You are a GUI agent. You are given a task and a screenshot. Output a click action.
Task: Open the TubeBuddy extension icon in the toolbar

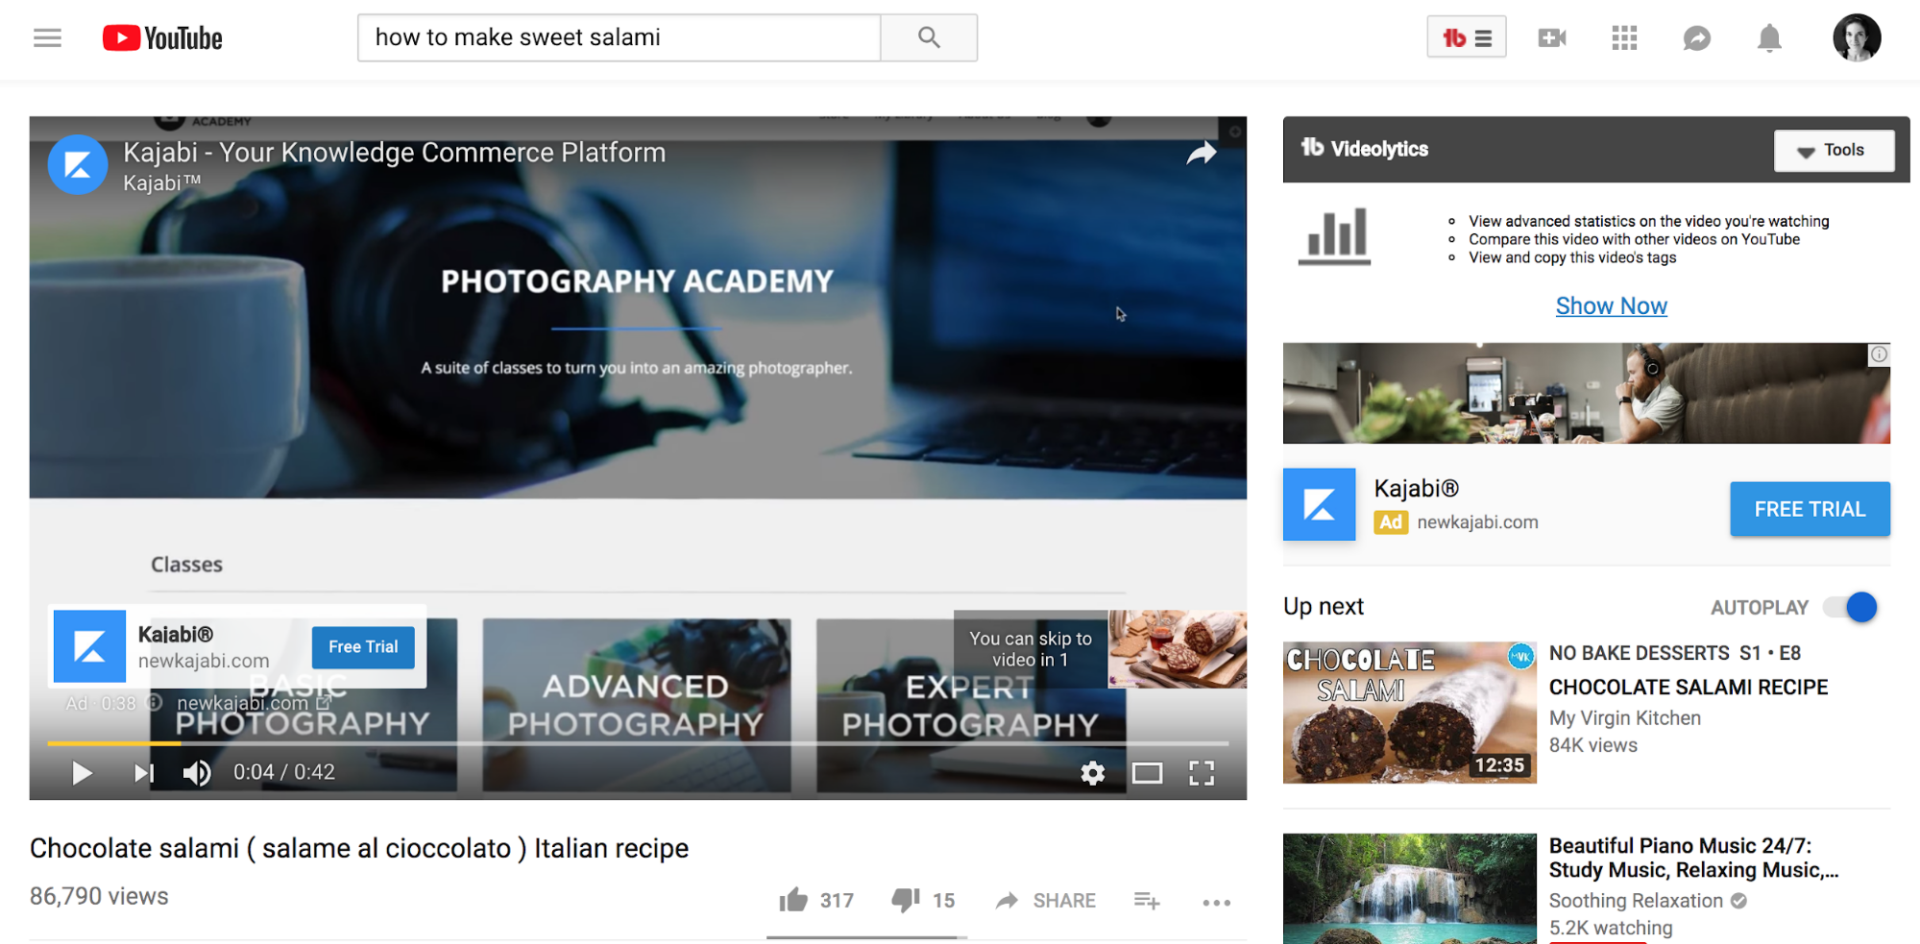click(1466, 36)
